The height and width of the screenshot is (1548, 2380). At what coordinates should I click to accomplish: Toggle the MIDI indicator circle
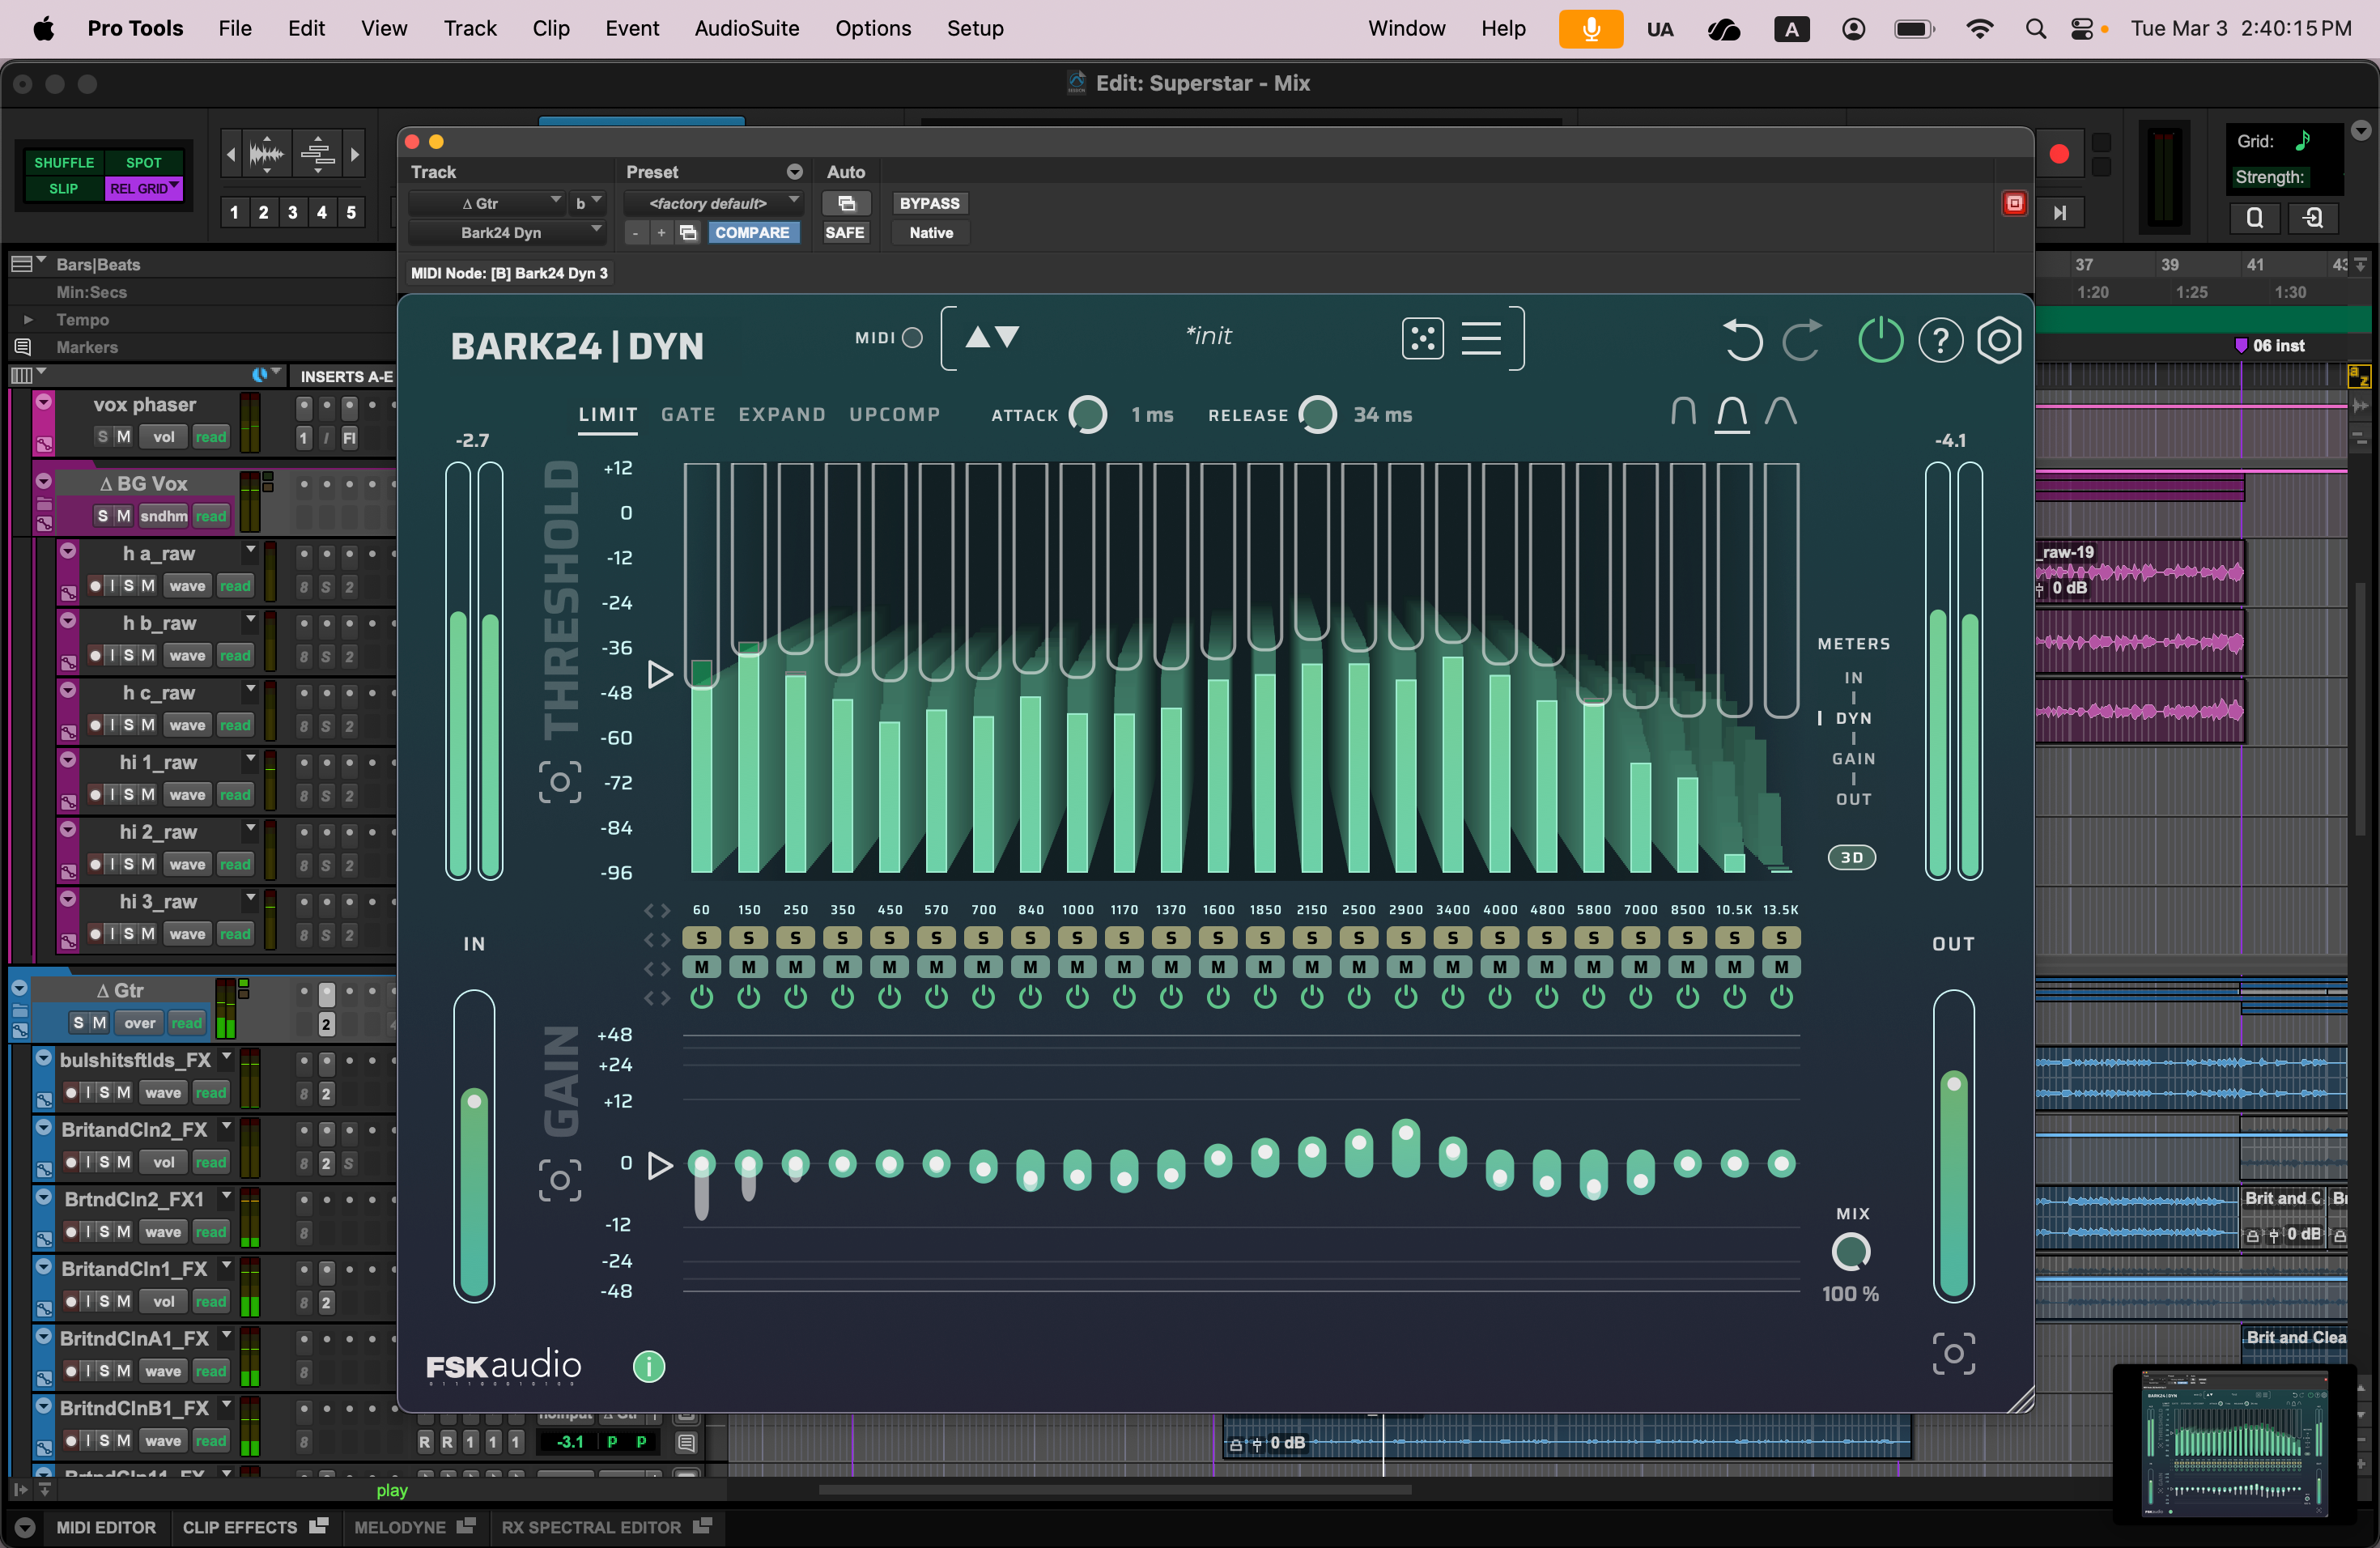point(912,338)
